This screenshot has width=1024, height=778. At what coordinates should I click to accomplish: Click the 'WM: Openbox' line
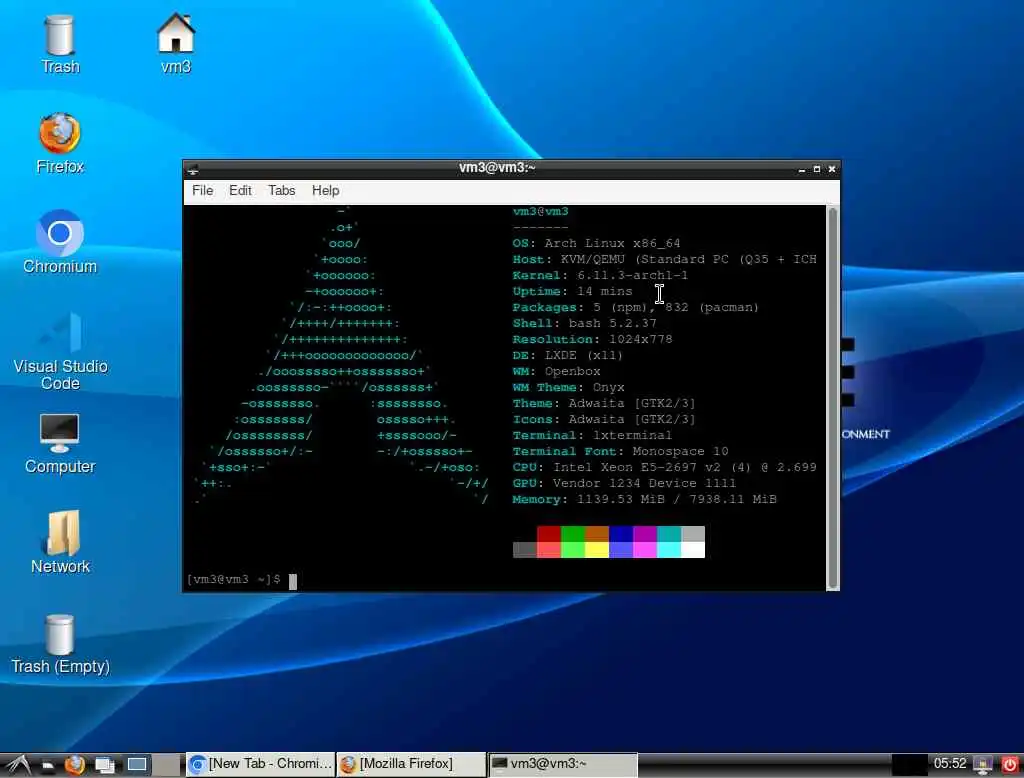pos(556,371)
